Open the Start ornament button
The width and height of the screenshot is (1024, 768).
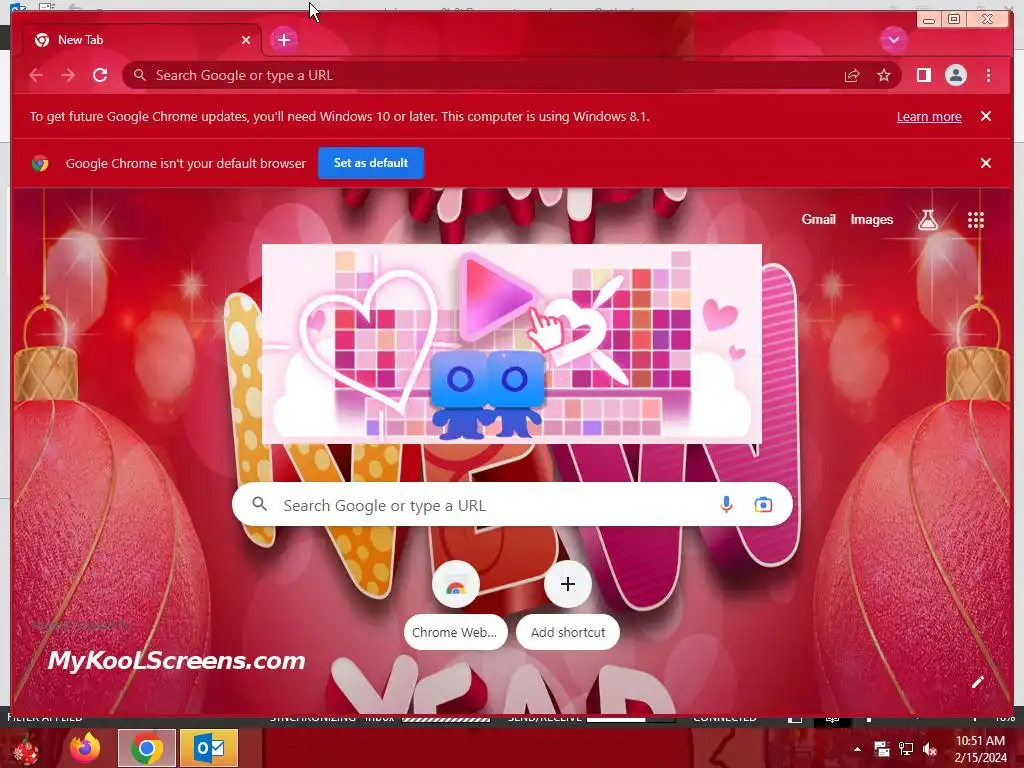coord(26,750)
